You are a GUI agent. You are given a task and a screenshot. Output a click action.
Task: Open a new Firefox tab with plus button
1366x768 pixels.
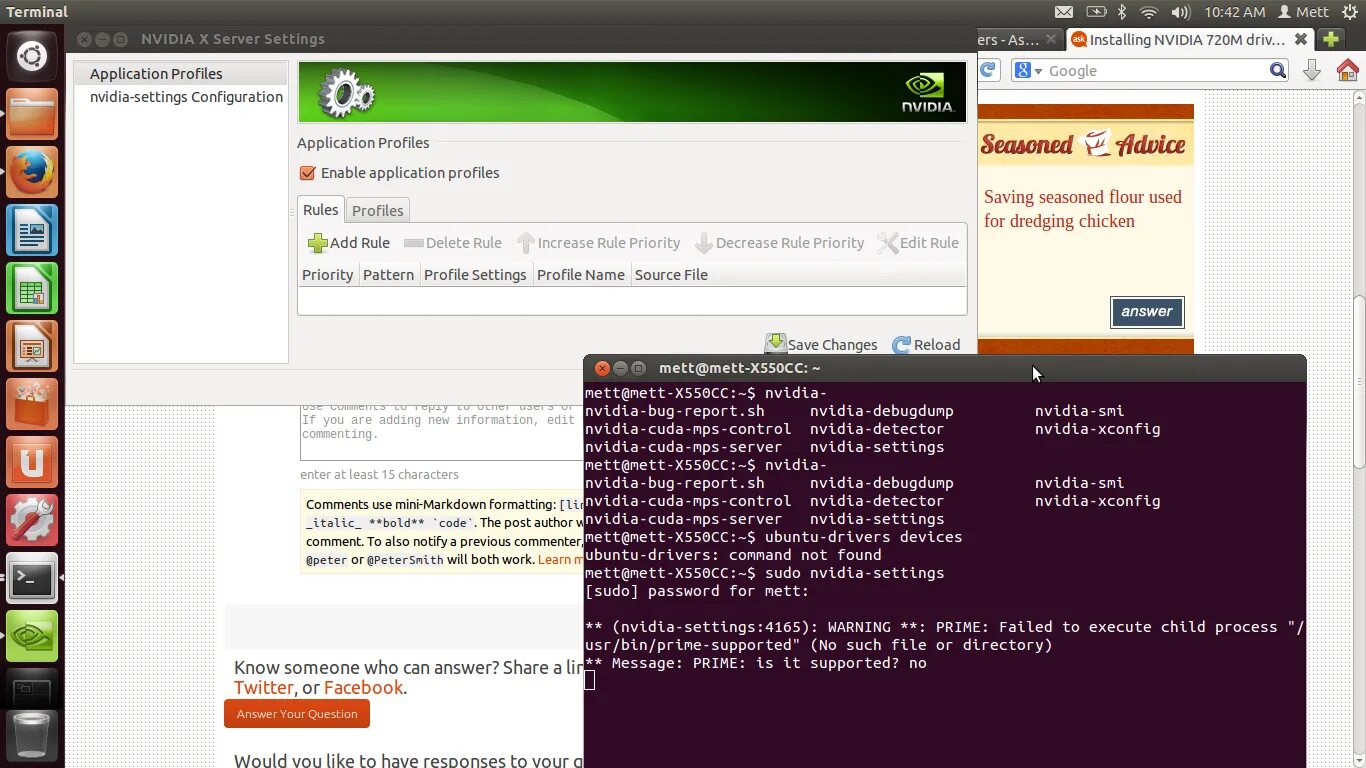(x=1330, y=40)
